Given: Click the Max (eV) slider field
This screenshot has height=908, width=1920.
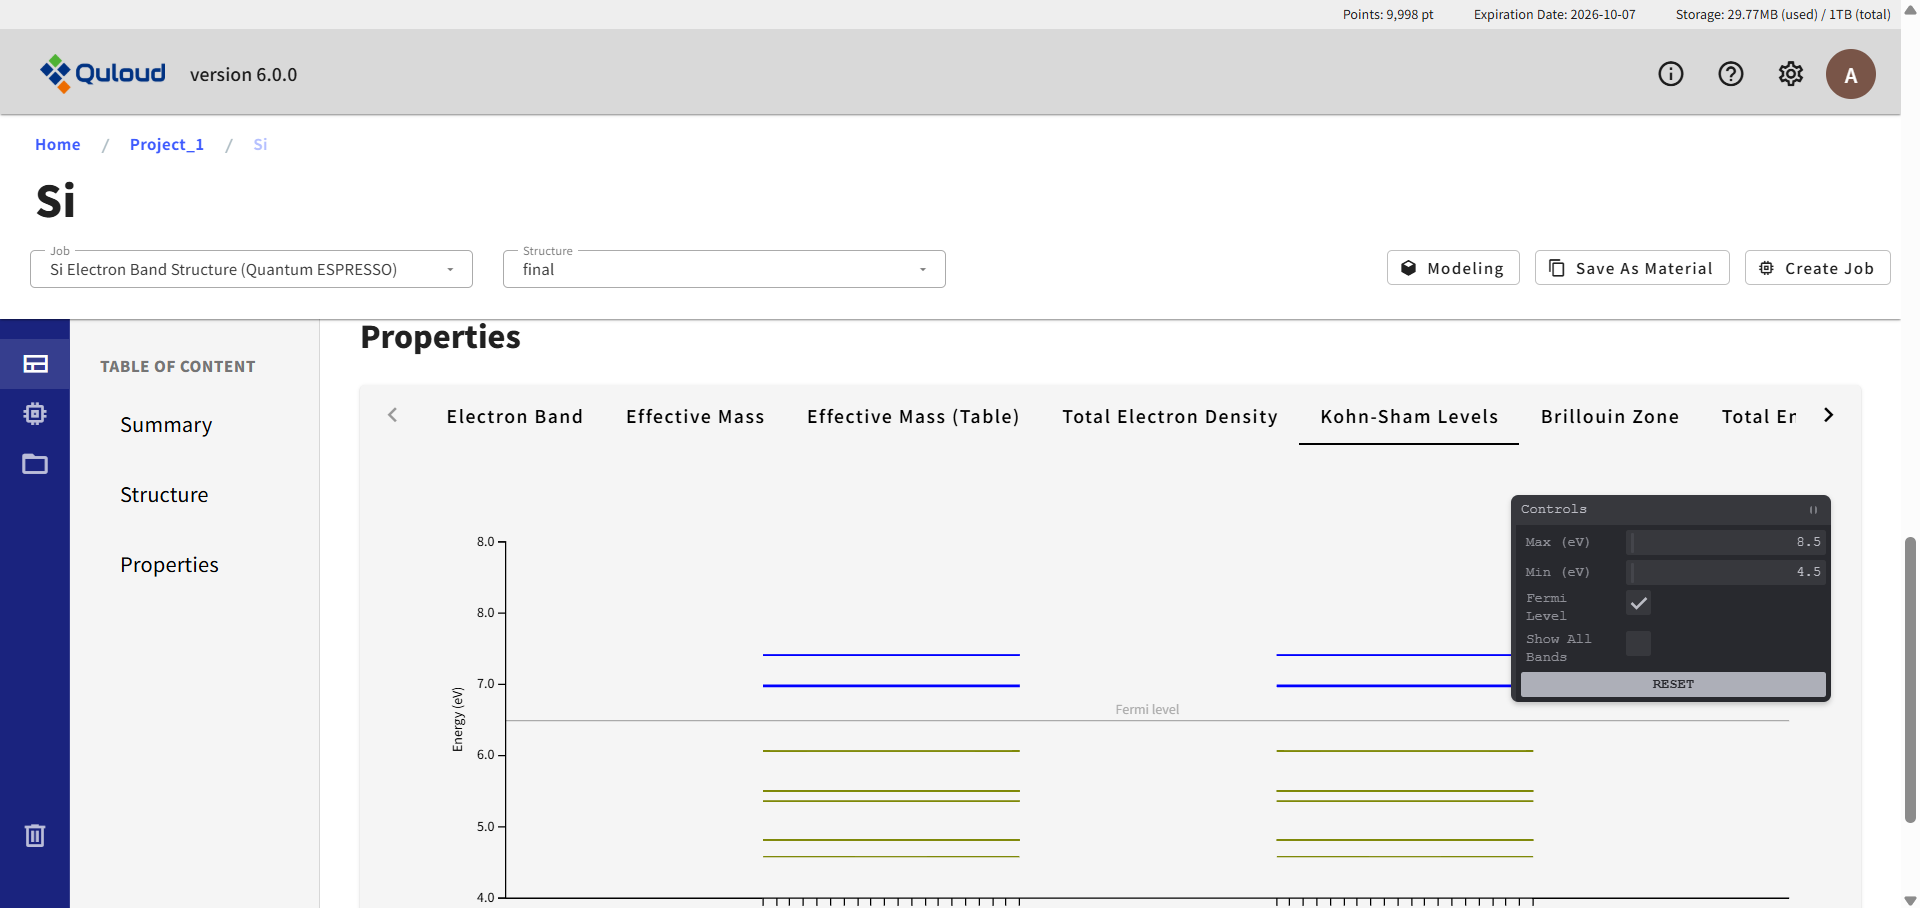Looking at the screenshot, I should pyautogui.click(x=1725, y=542).
